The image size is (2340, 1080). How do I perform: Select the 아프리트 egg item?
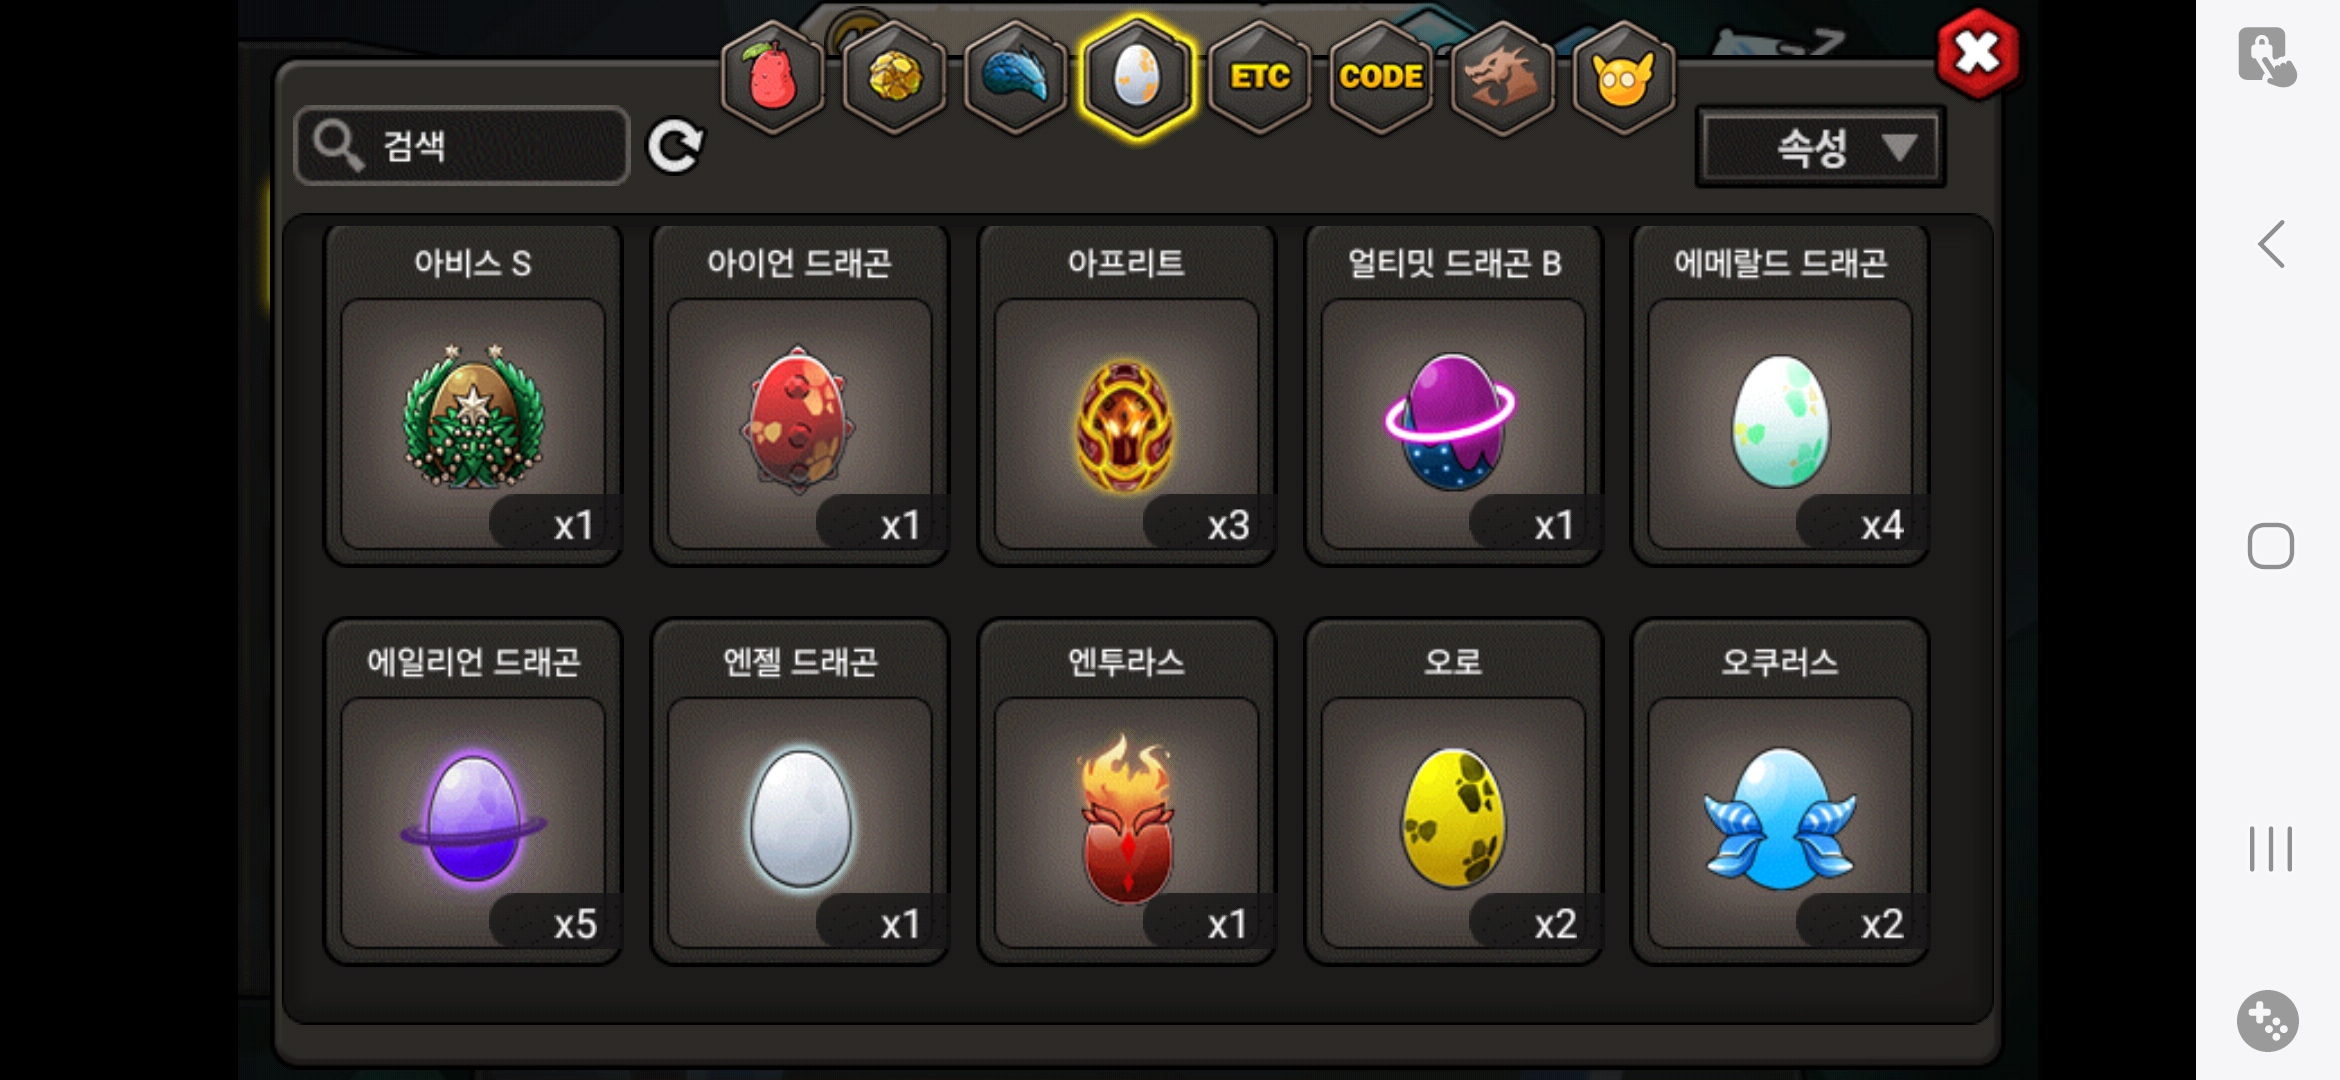point(1126,394)
